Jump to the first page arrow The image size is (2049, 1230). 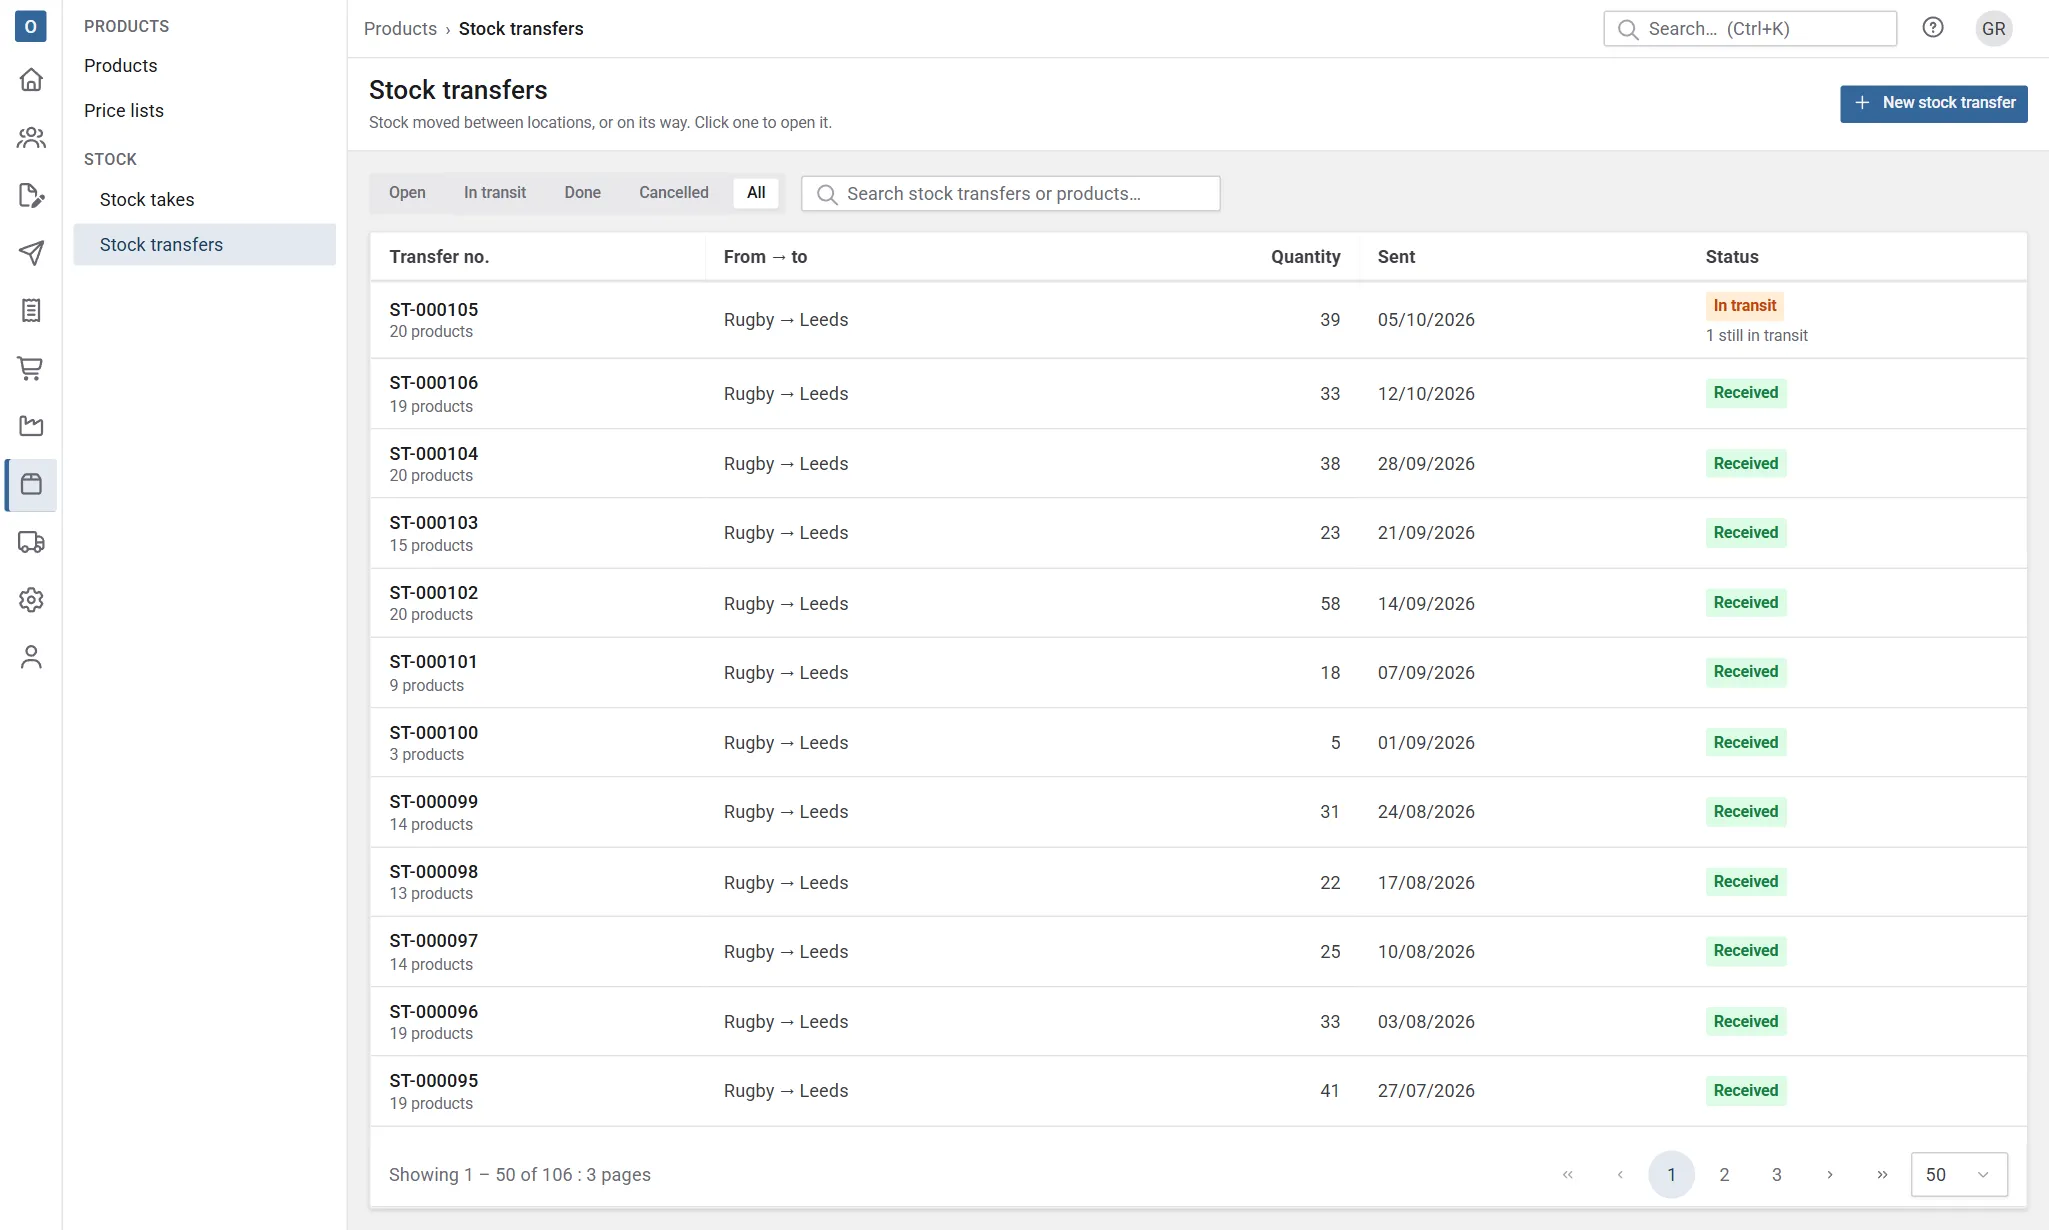coord(1568,1175)
